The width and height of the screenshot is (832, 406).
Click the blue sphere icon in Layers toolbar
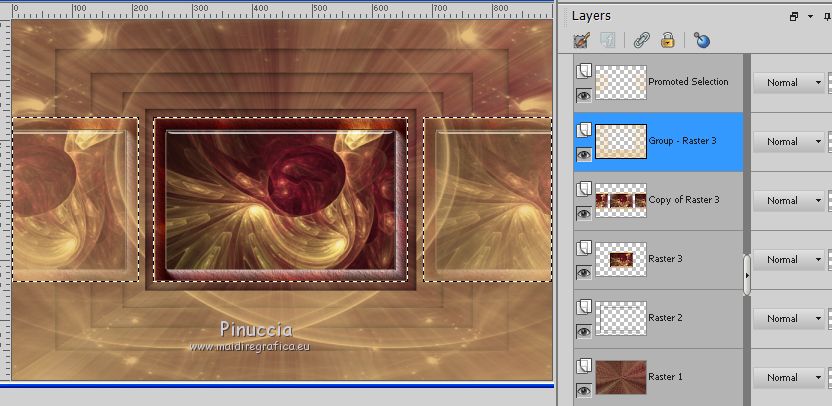coord(701,40)
